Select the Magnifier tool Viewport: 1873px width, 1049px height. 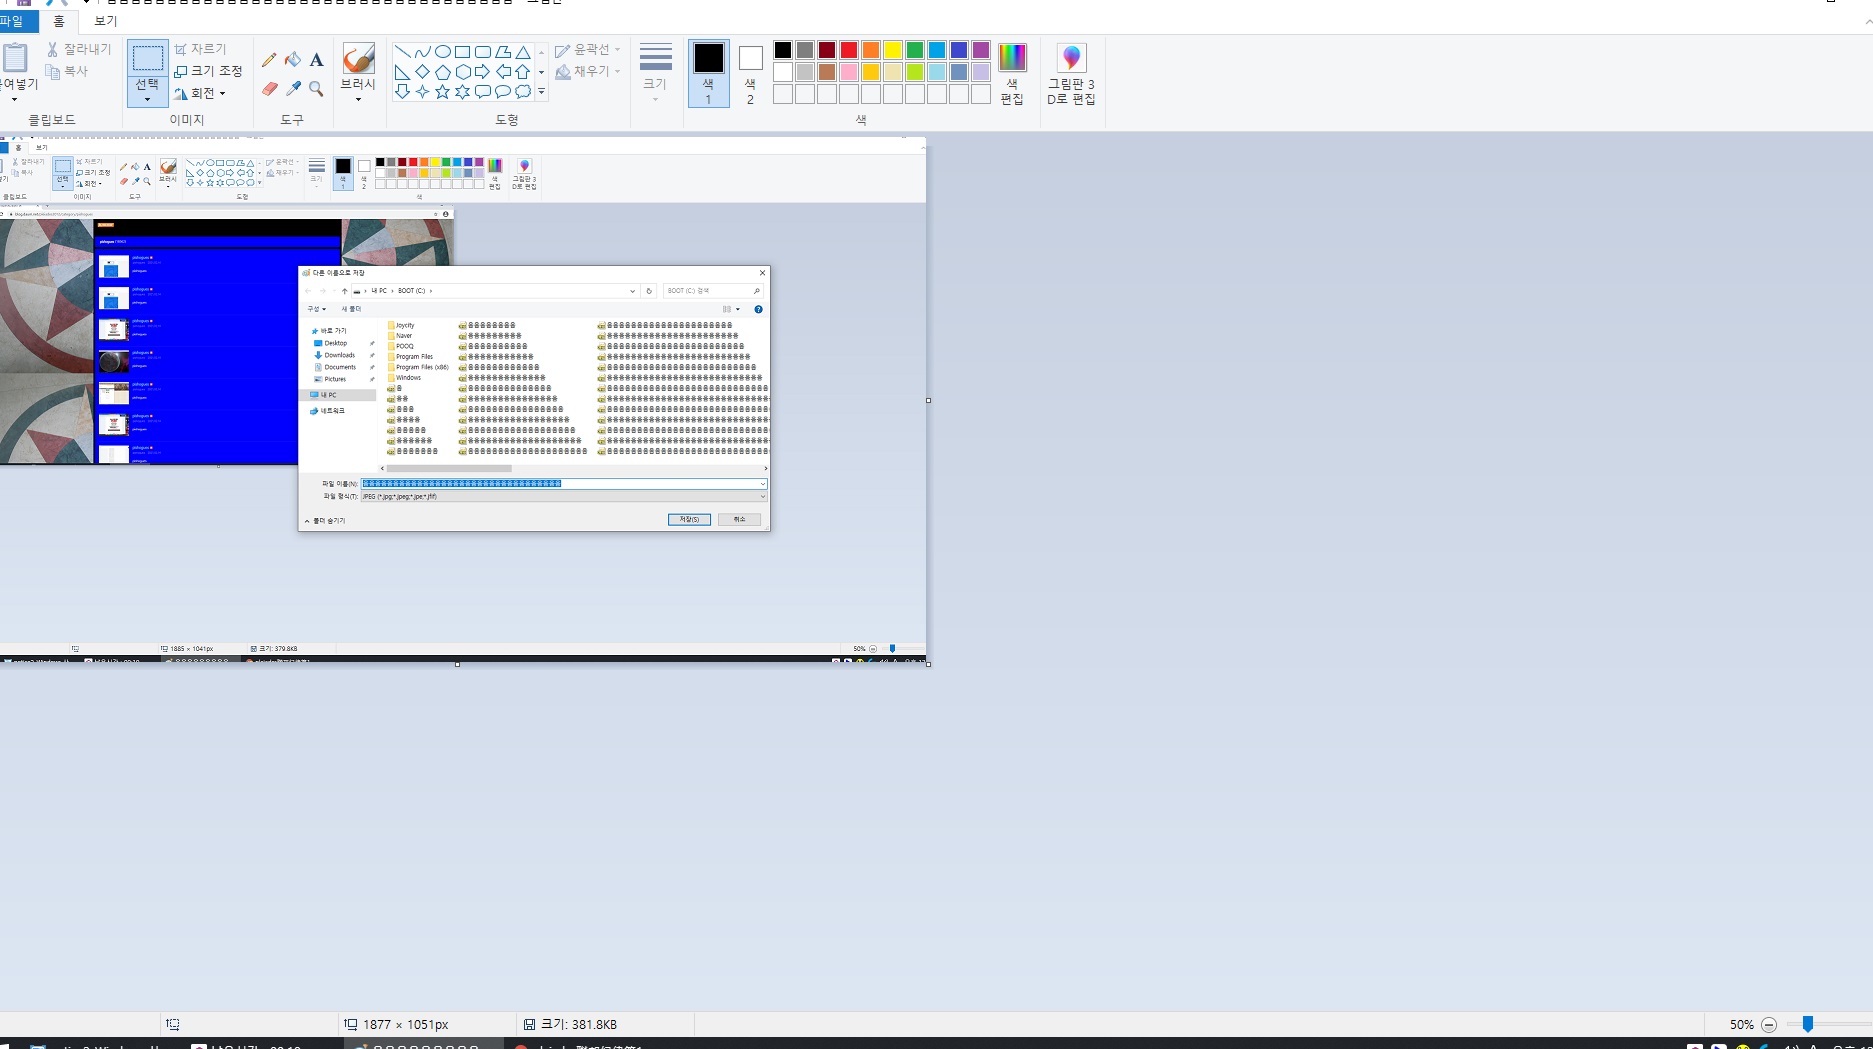coord(316,89)
